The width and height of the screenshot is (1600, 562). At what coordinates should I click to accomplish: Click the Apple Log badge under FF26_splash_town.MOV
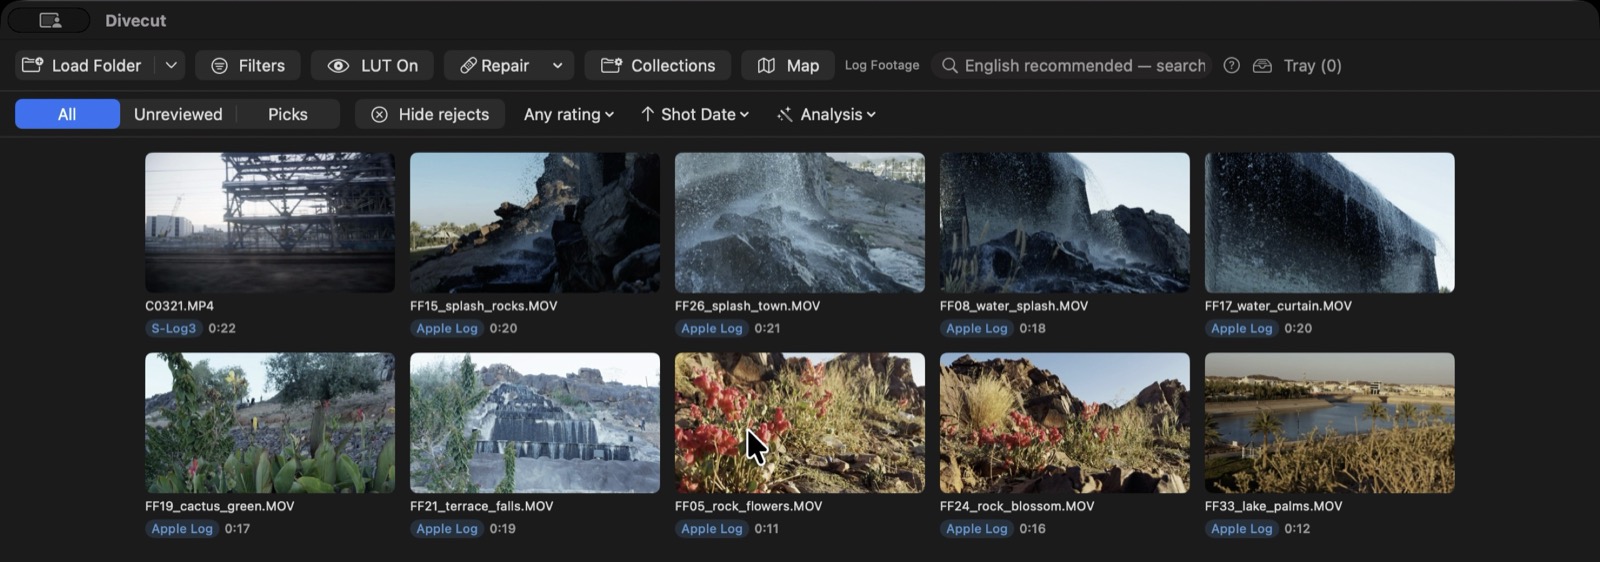(712, 328)
